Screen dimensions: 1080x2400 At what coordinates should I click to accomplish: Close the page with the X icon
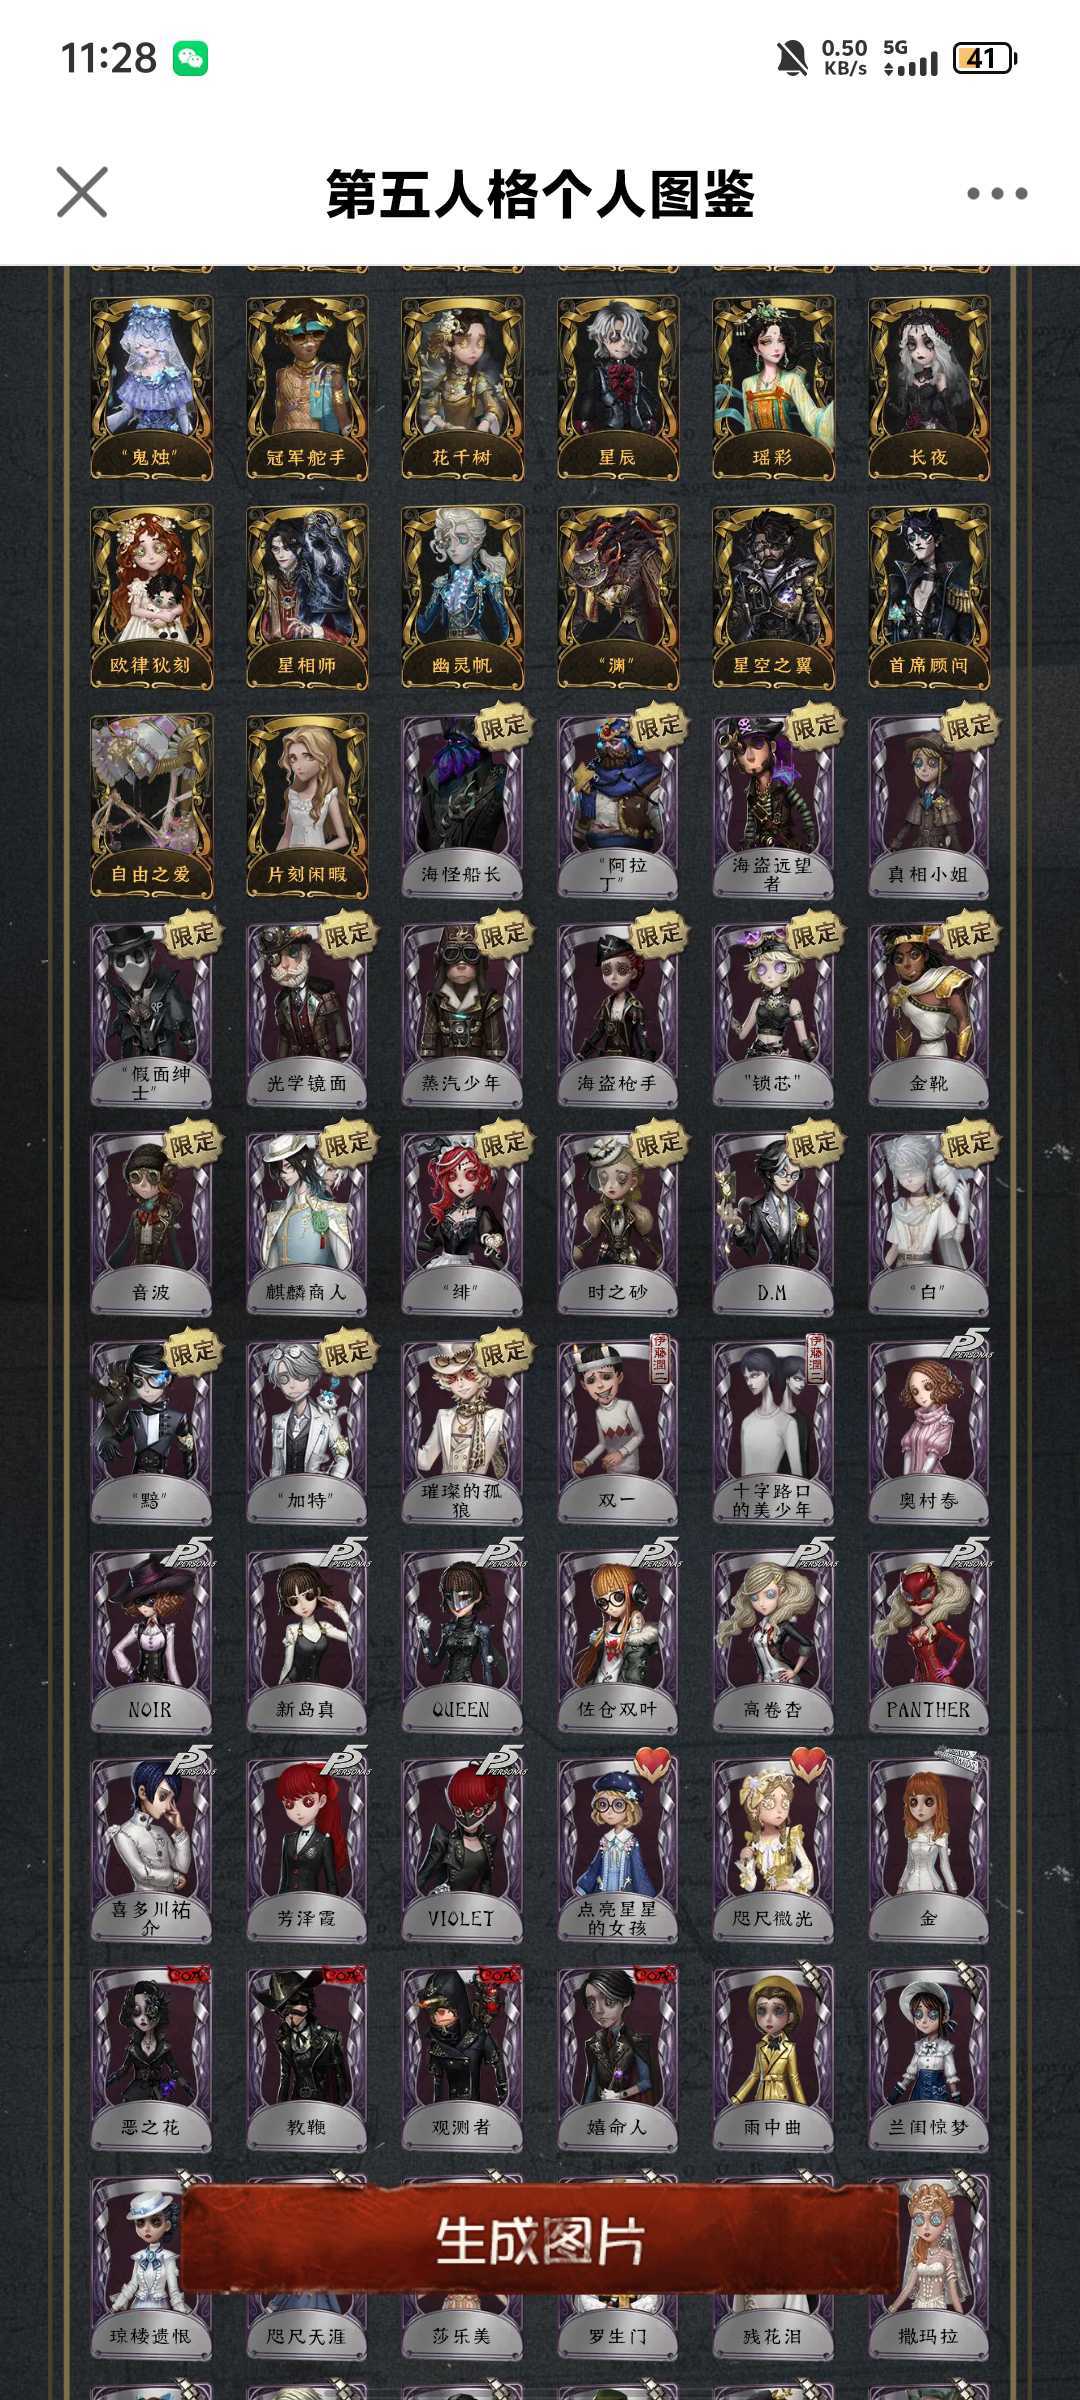pyautogui.click(x=82, y=192)
